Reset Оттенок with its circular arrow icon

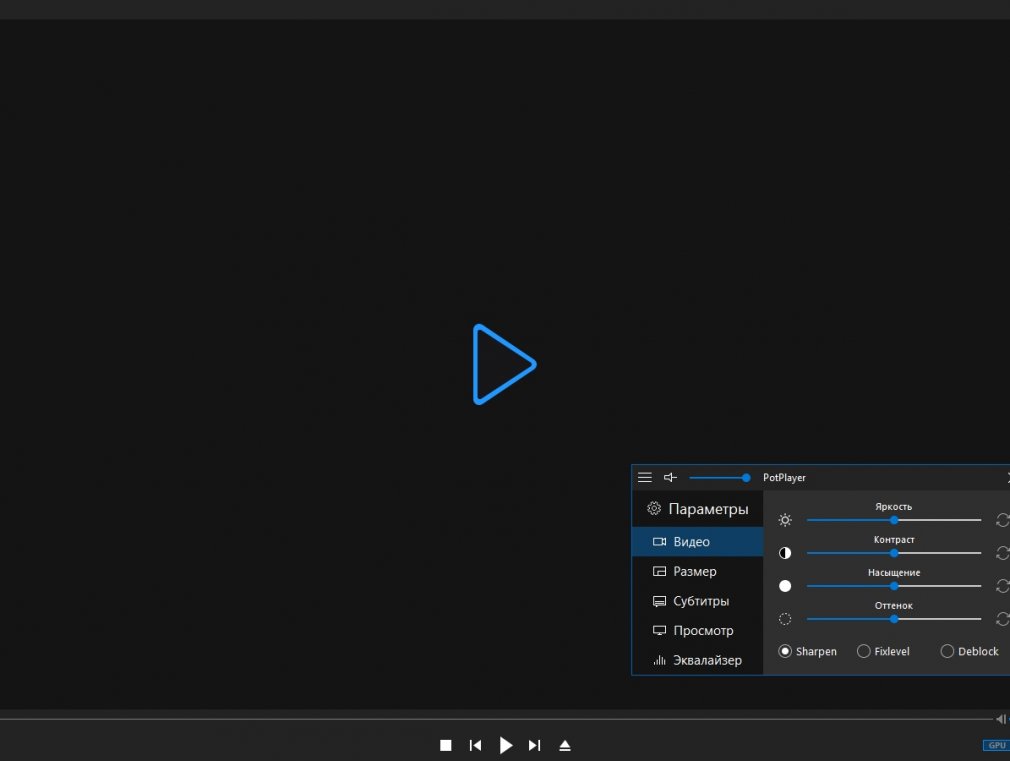click(1003, 619)
